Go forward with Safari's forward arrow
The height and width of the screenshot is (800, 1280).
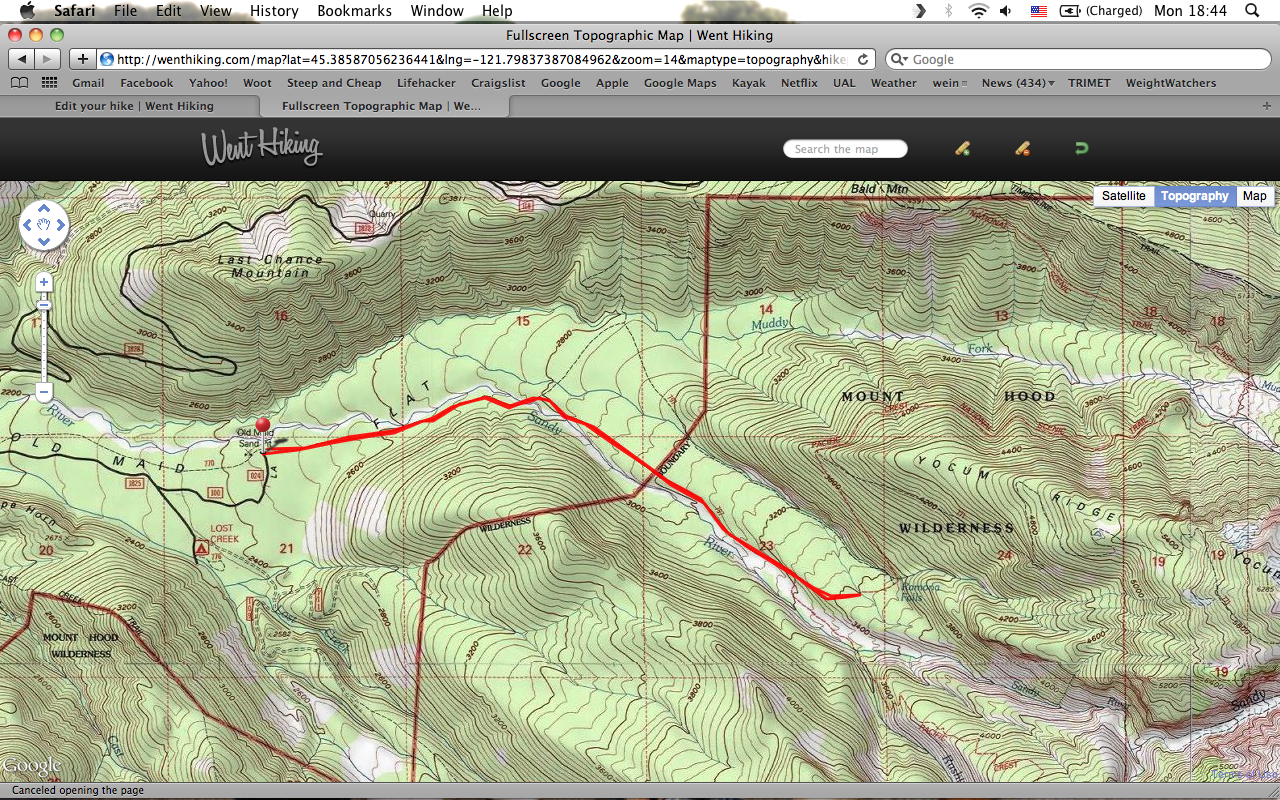(x=48, y=59)
